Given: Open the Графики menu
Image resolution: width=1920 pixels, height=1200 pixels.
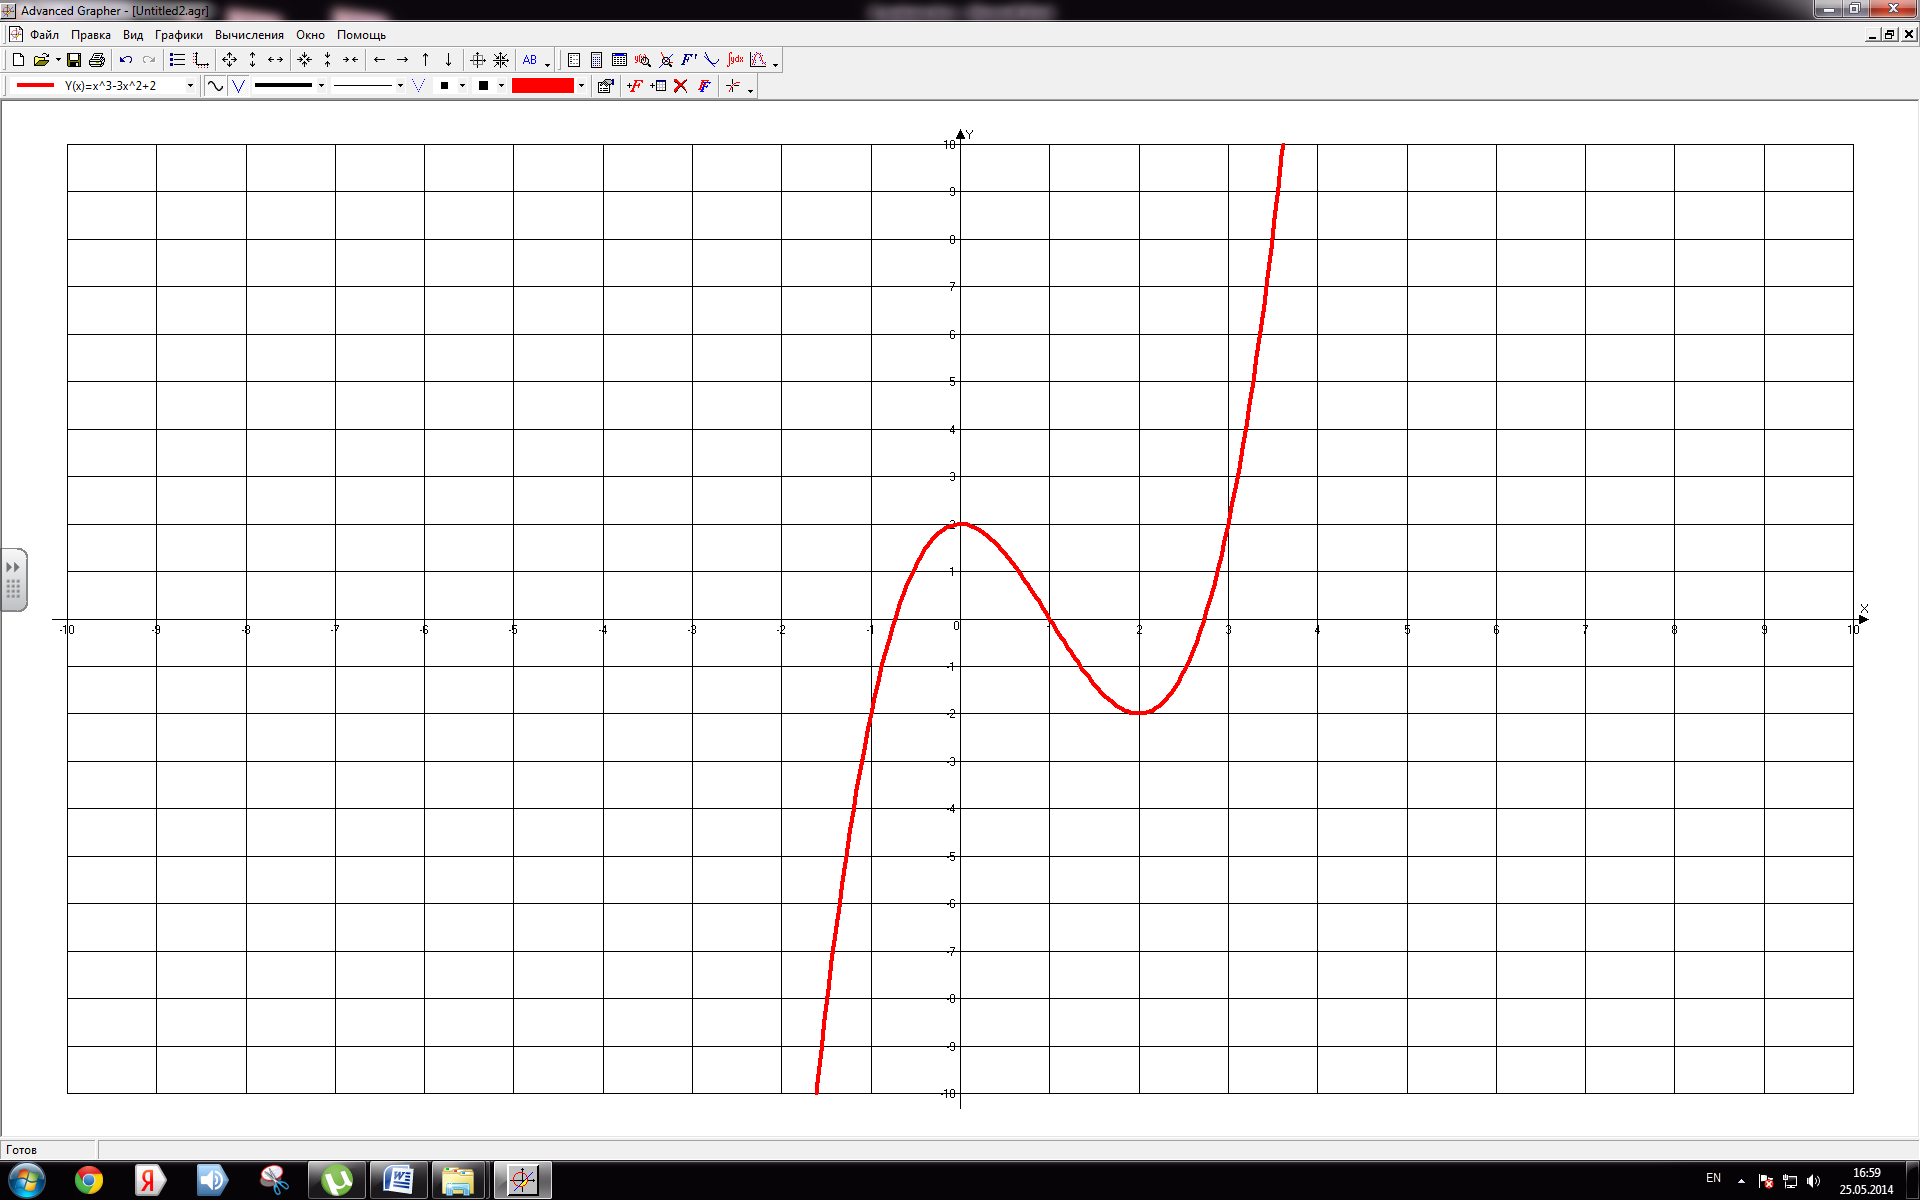Looking at the screenshot, I should pyautogui.click(x=178, y=35).
